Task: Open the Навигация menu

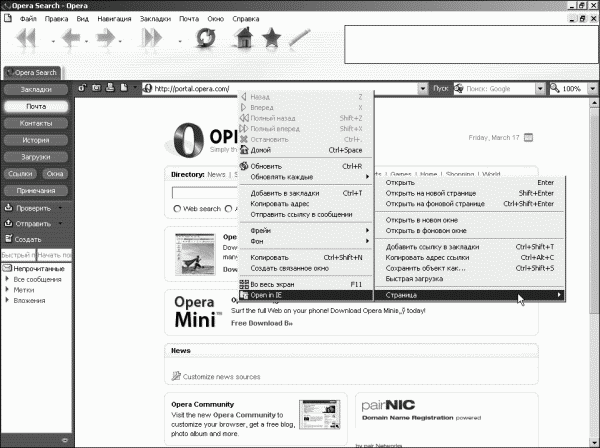Action: [x=114, y=19]
